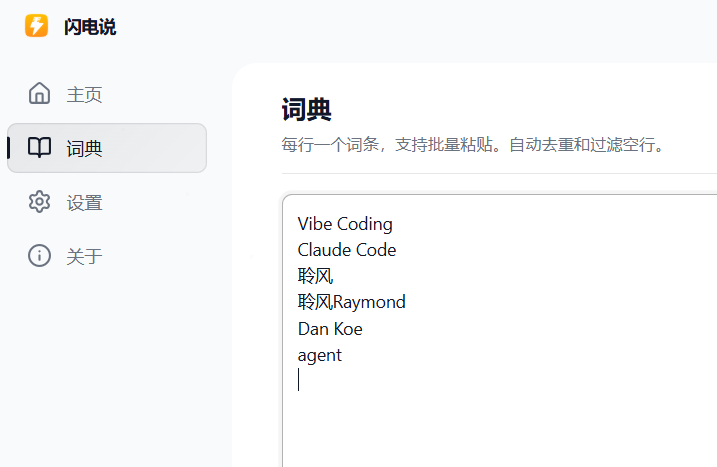Open the 设置 page
The image size is (717, 467).
tap(85, 203)
